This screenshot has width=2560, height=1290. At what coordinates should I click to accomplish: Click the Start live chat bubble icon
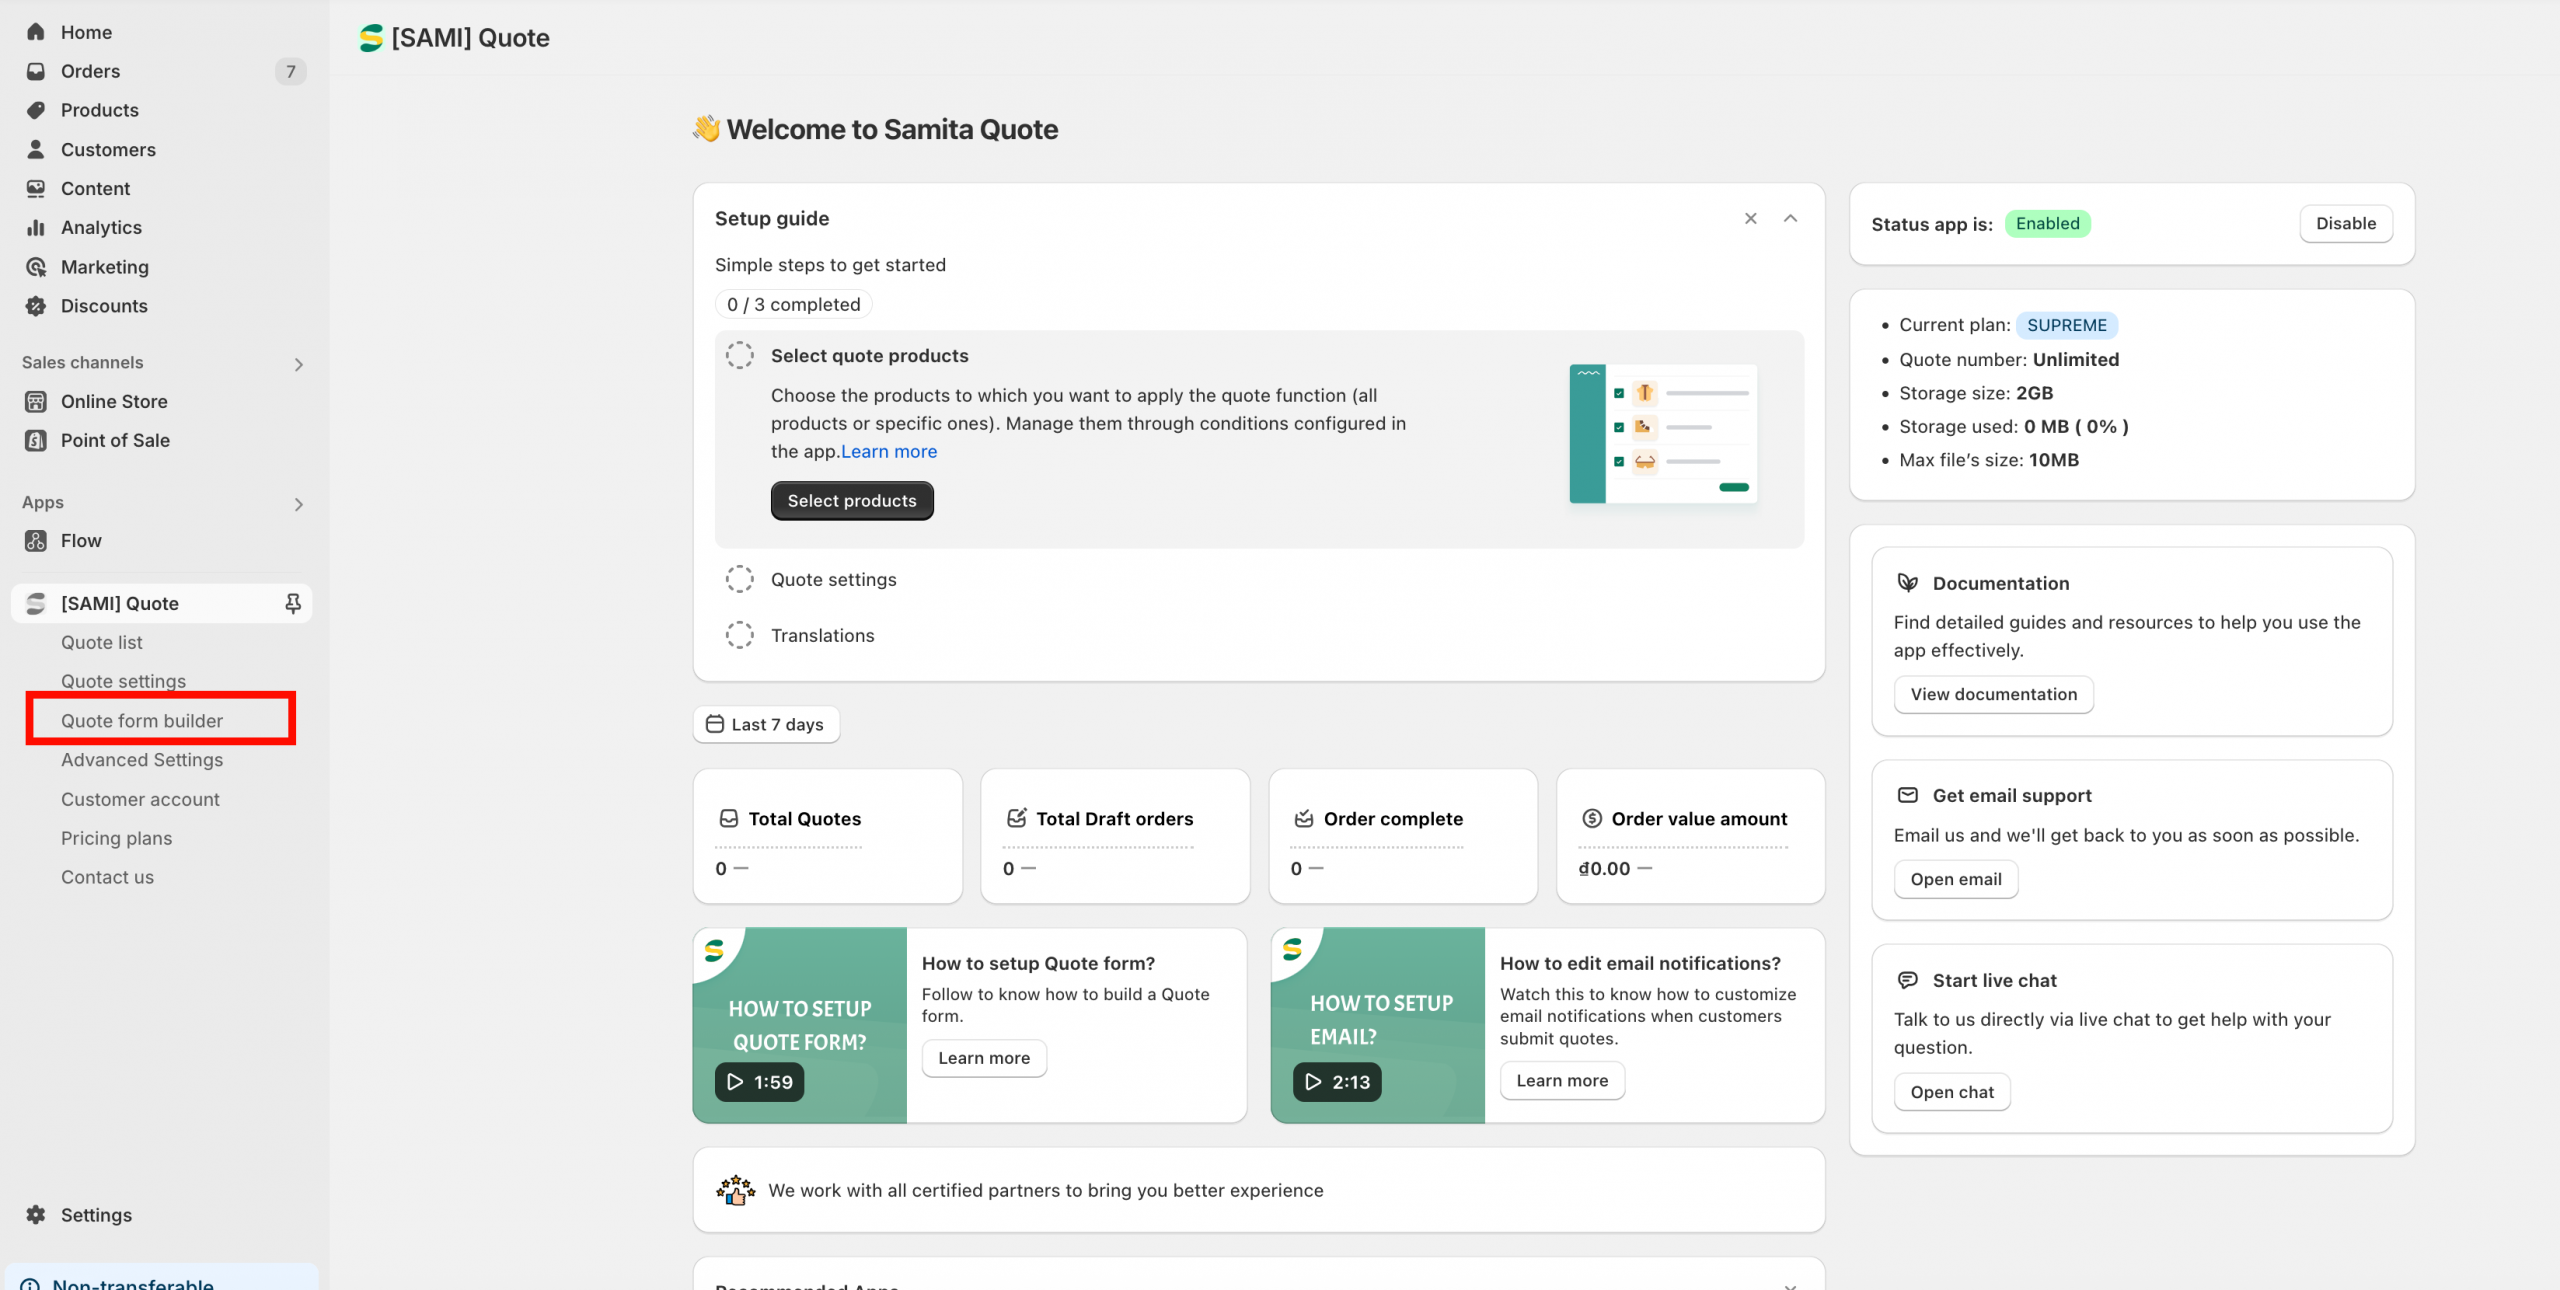coord(1908,980)
